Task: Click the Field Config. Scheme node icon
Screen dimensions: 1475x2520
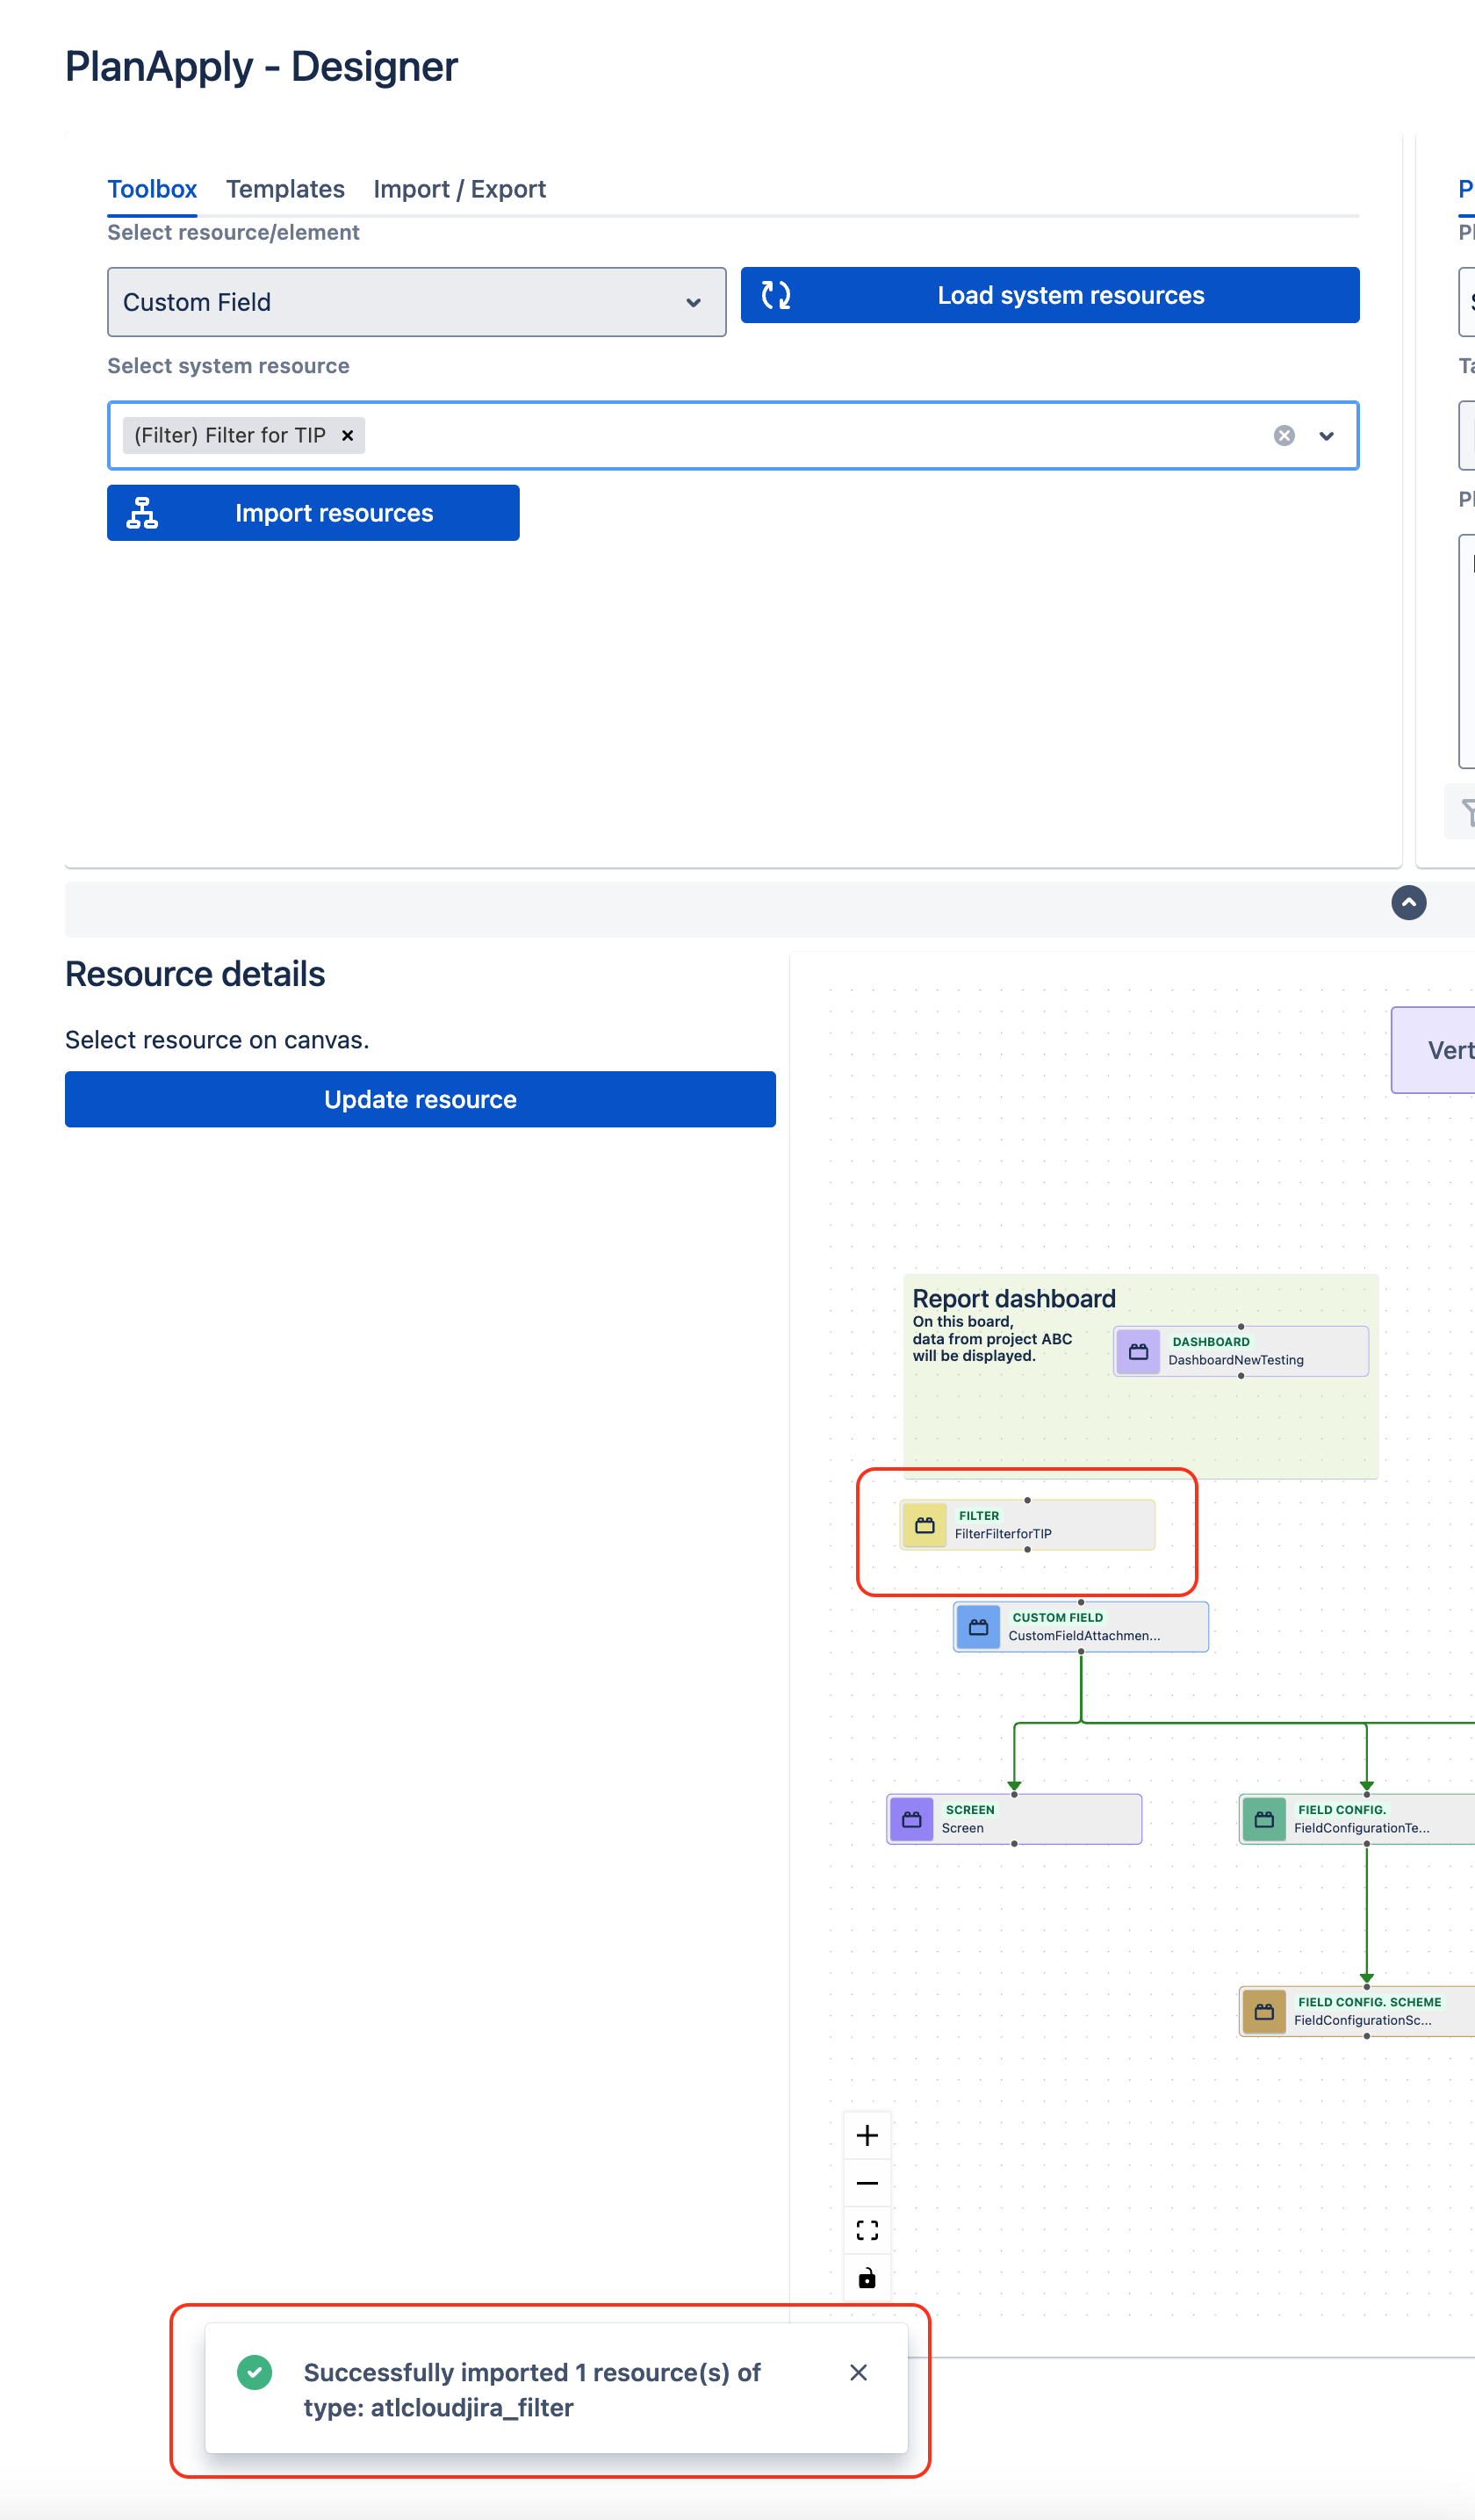Action: [1264, 2011]
